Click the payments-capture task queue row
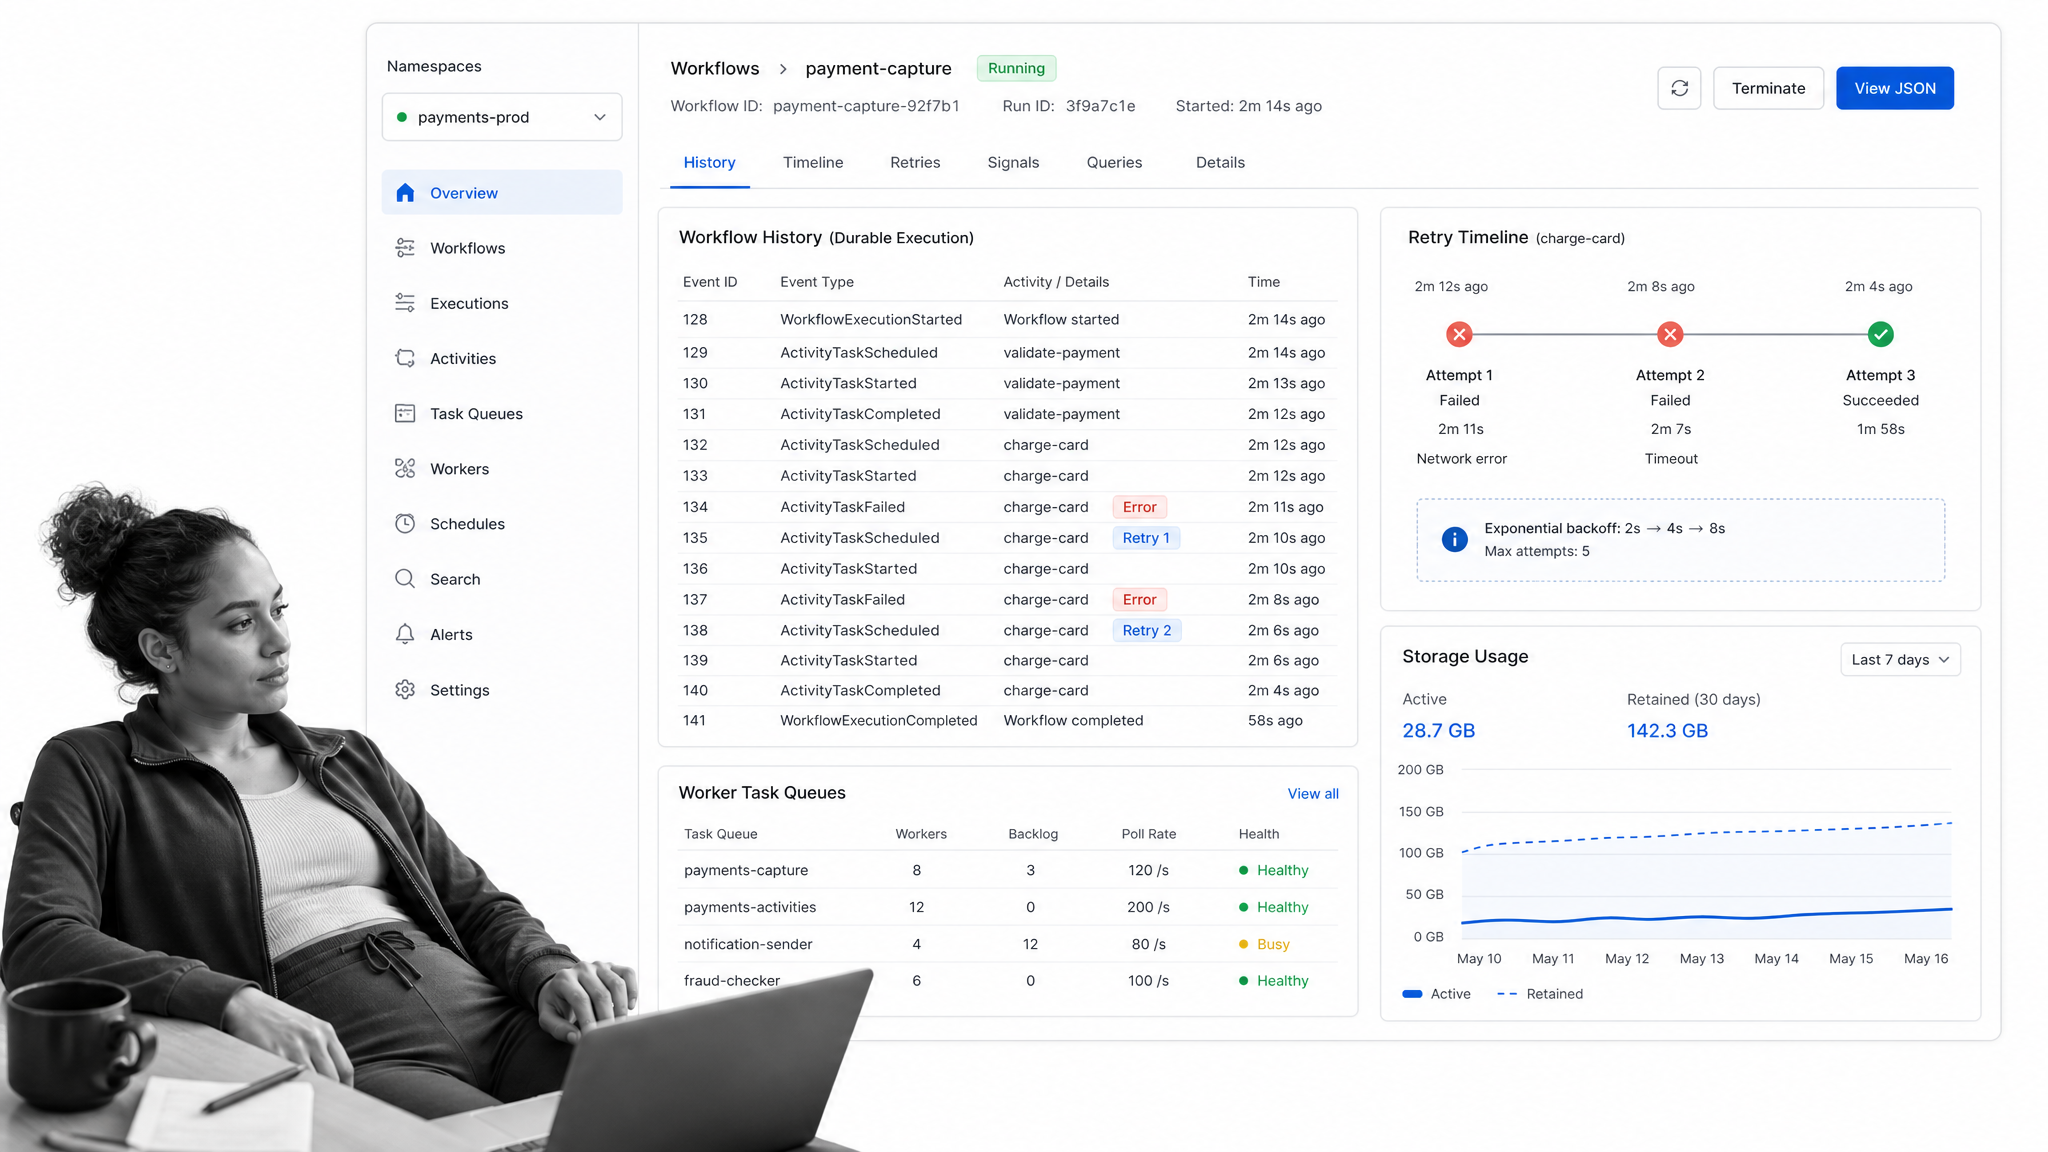This screenshot has width=2048, height=1152. [1007, 870]
